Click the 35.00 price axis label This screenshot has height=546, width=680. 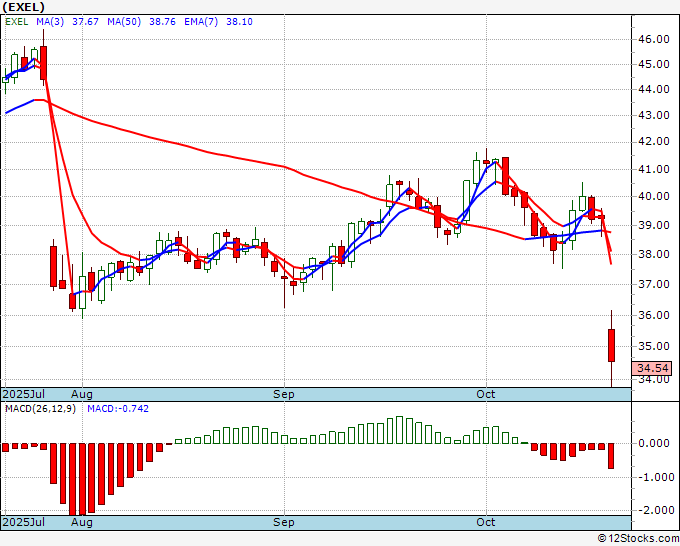[654, 346]
